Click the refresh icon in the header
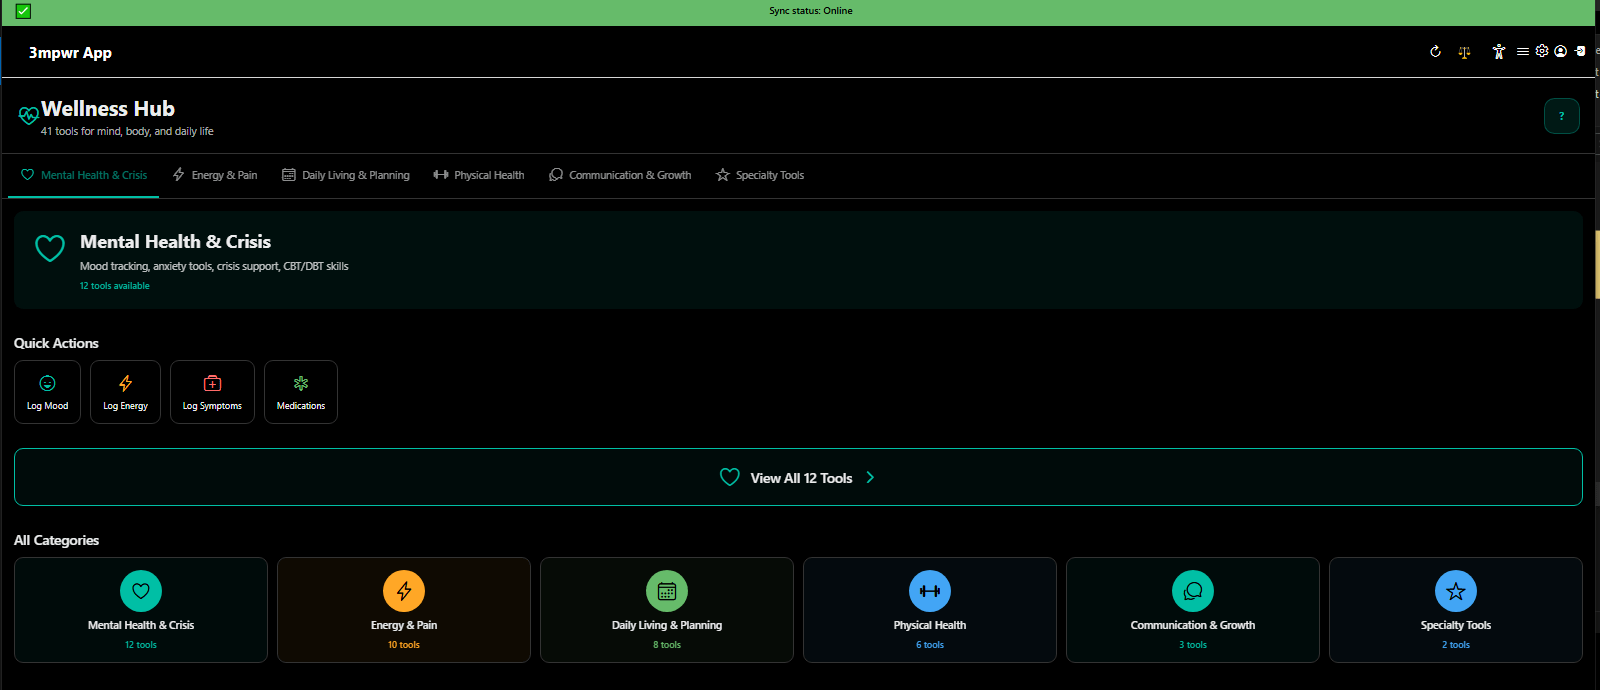 (1435, 51)
